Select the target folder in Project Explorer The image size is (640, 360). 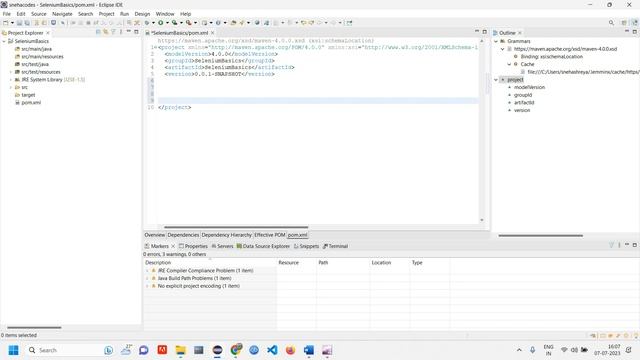coord(28,95)
